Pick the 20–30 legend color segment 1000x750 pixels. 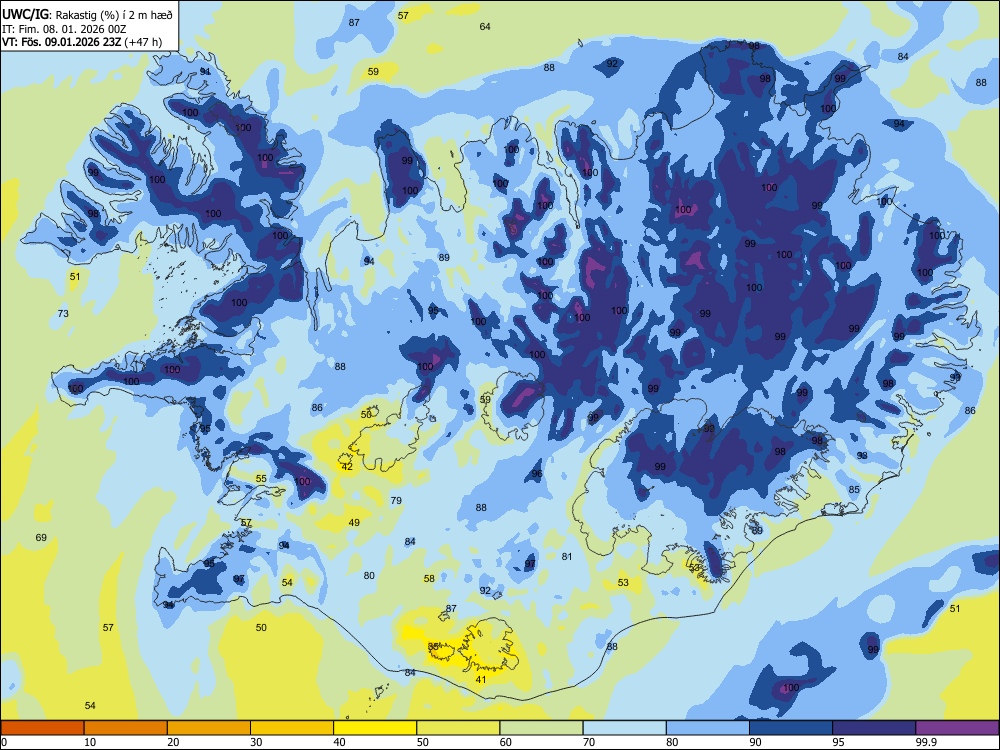click(209, 728)
